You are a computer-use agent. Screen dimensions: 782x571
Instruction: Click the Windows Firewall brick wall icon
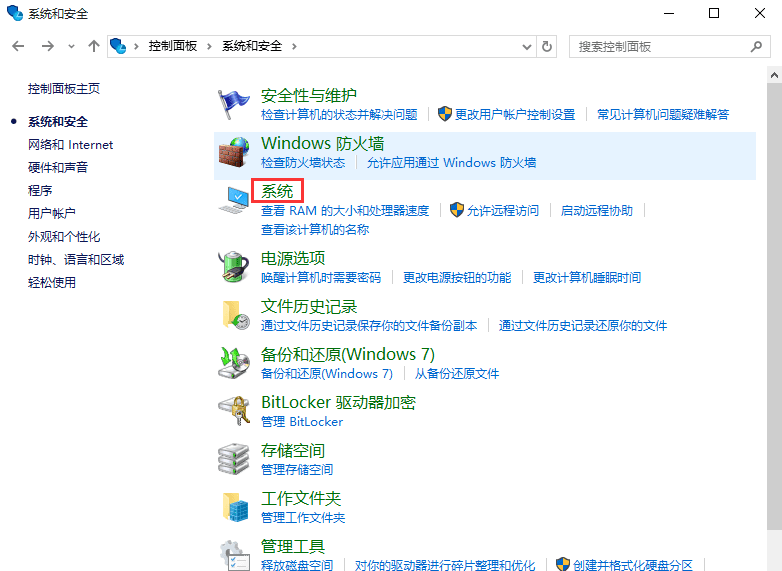[233, 152]
